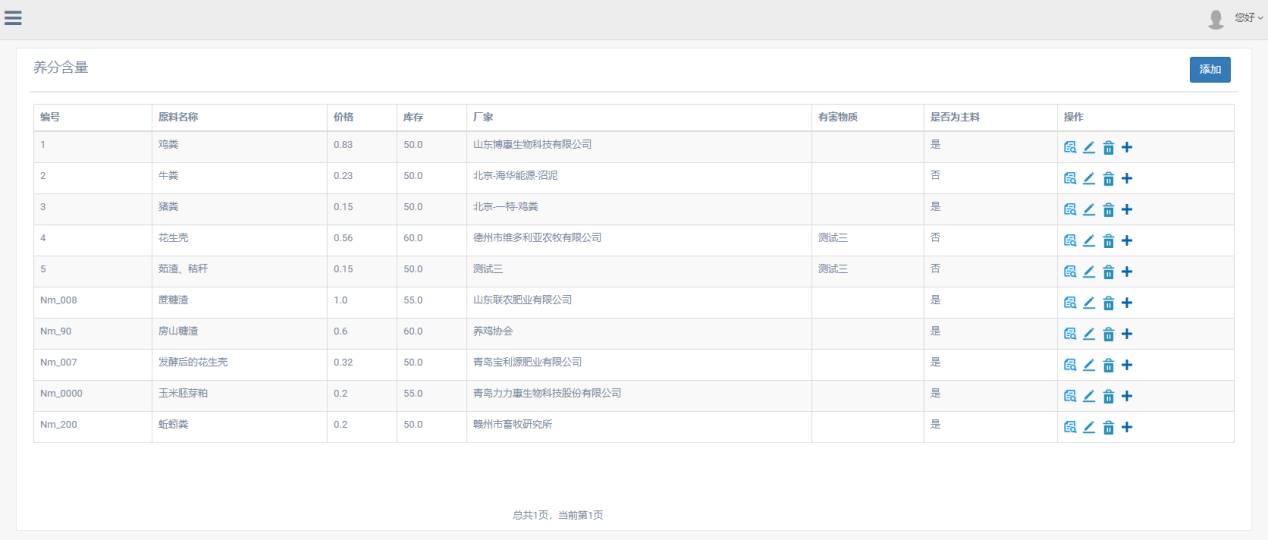Edit the 蔗糖渣 row with pencil icon
1268x540 pixels.
pyautogui.click(x=1089, y=303)
